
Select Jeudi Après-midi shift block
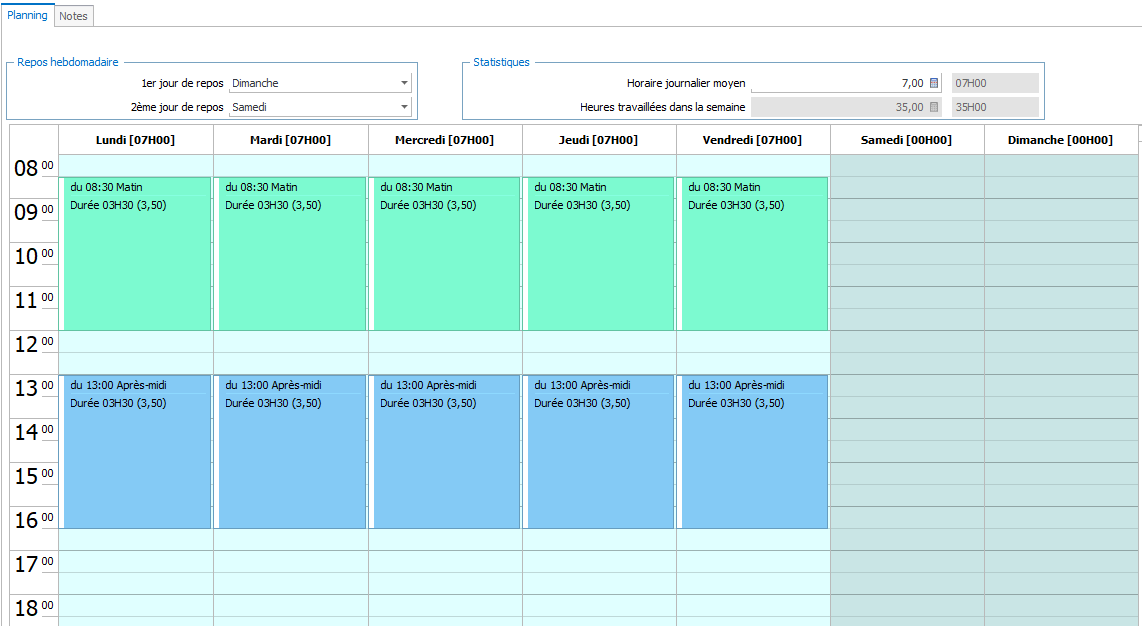pos(599,451)
